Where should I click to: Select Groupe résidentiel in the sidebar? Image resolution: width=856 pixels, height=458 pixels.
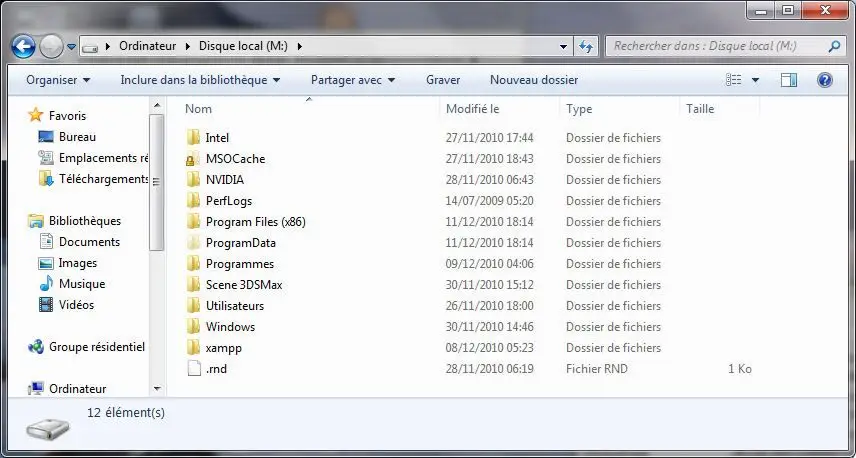[x=97, y=347]
